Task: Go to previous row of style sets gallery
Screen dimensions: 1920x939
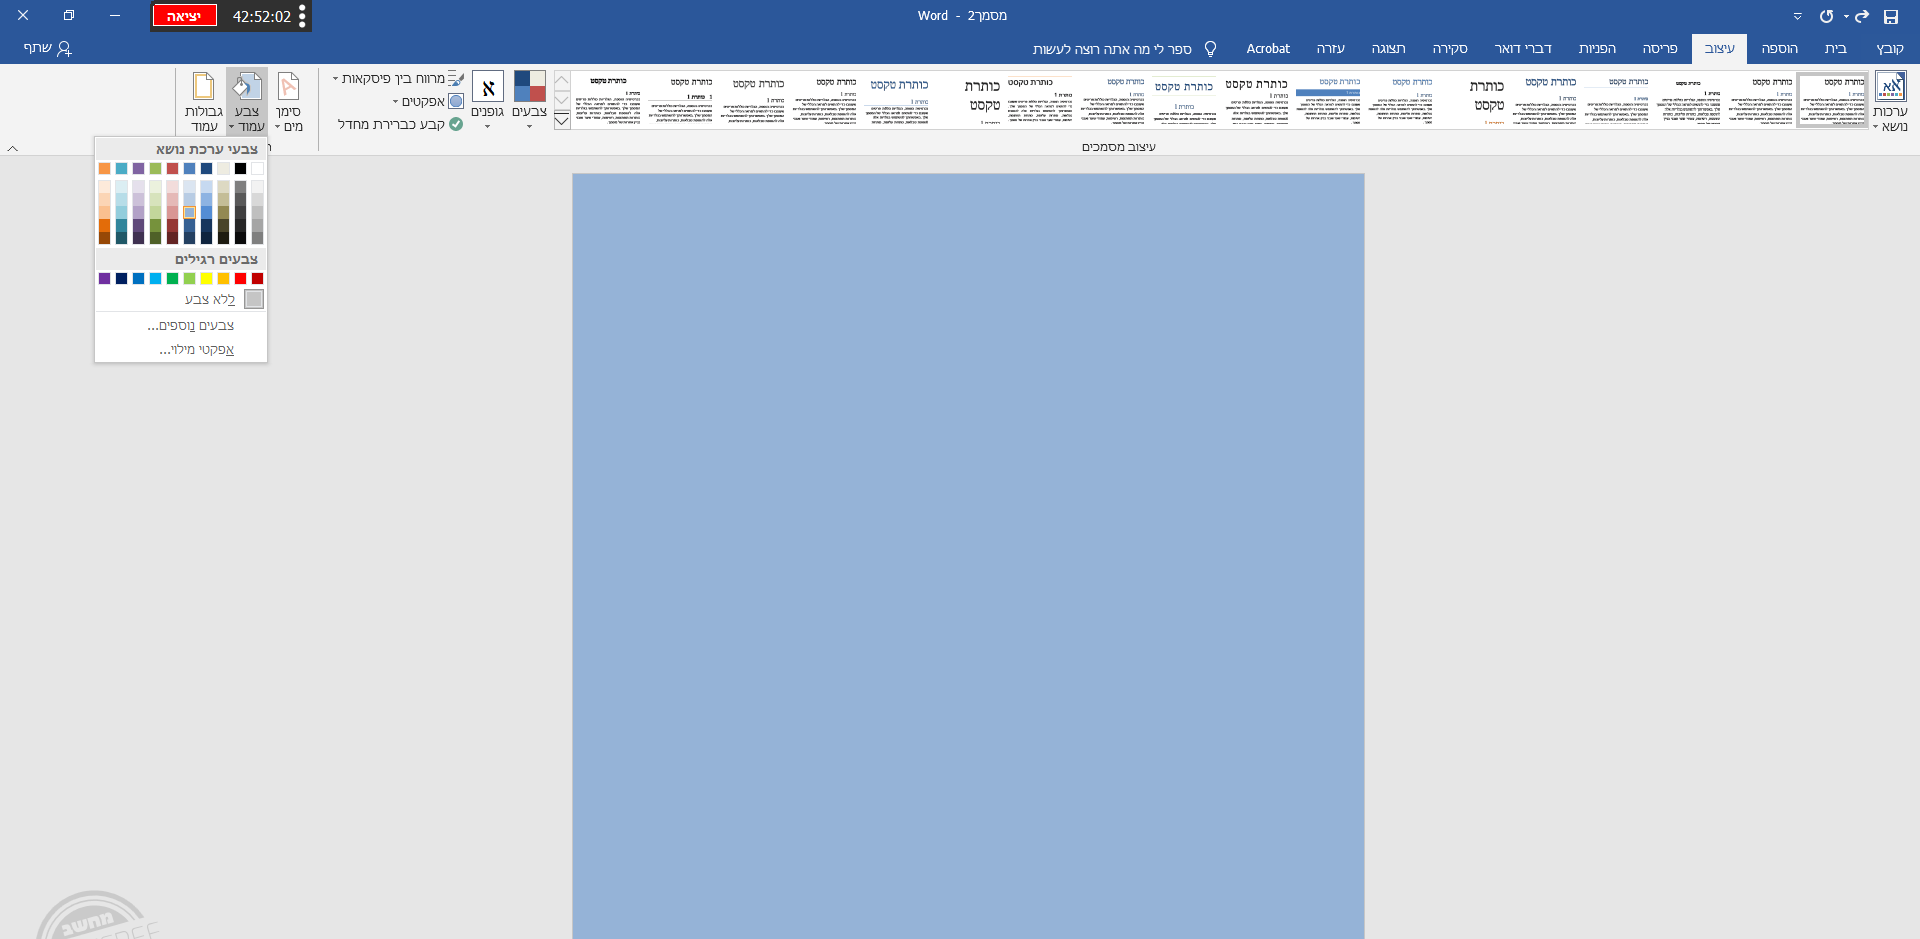Action: (562, 81)
